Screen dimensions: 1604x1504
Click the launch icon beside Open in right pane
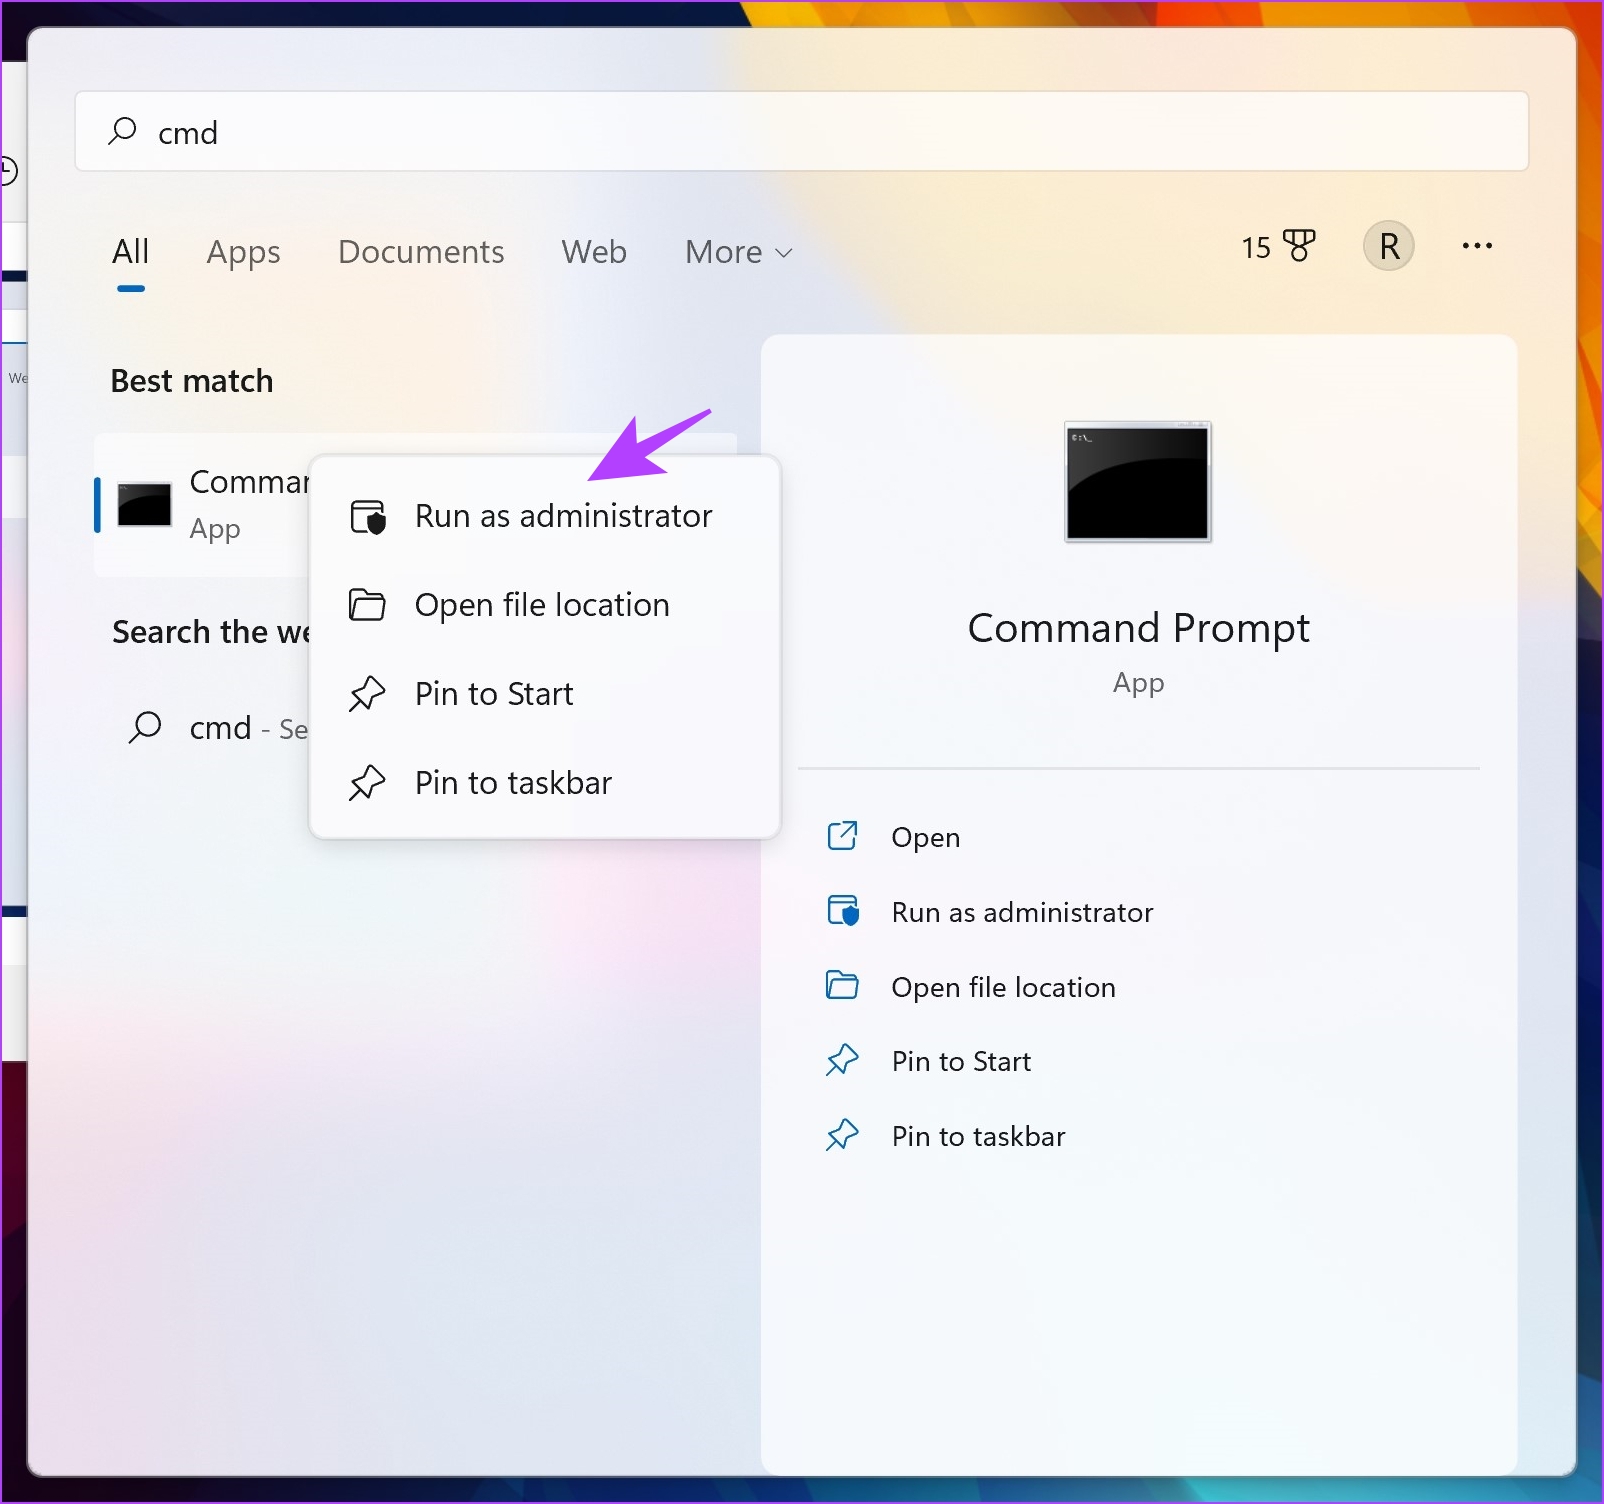[843, 836]
